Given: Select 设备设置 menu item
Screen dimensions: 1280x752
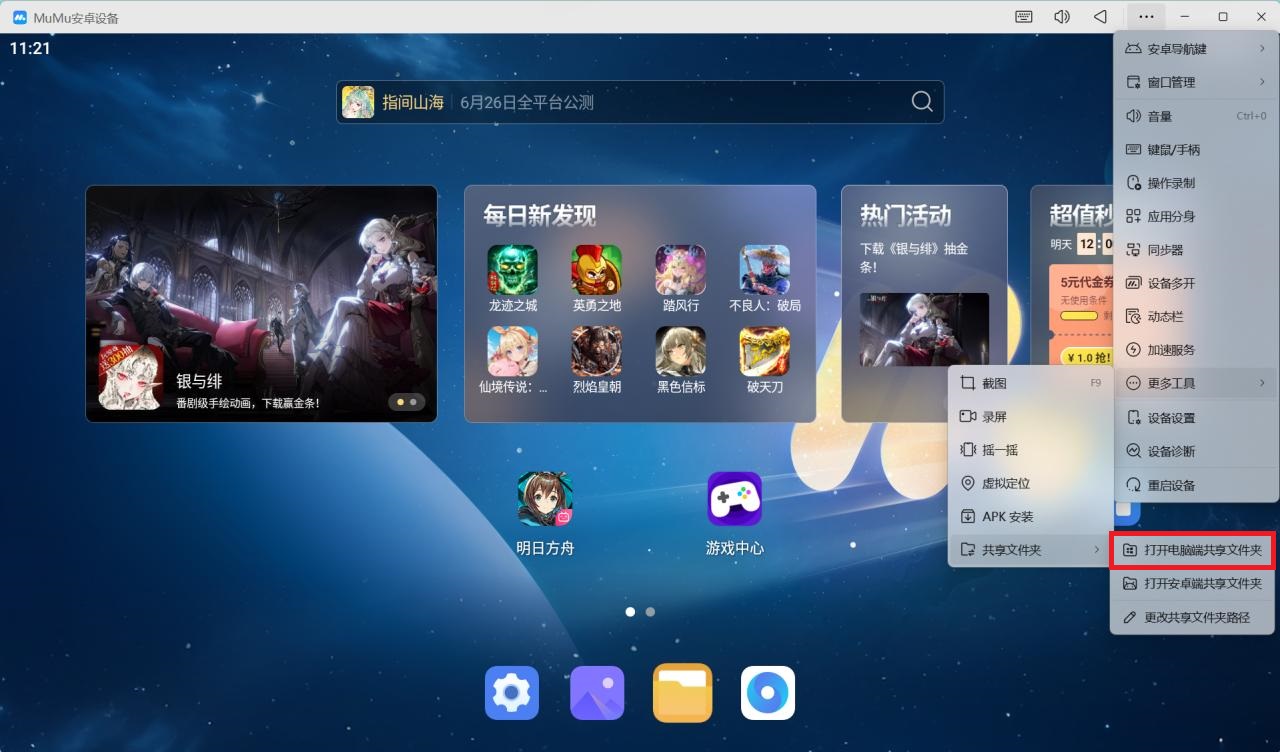Looking at the screenshot, I should coord(1195,418).
